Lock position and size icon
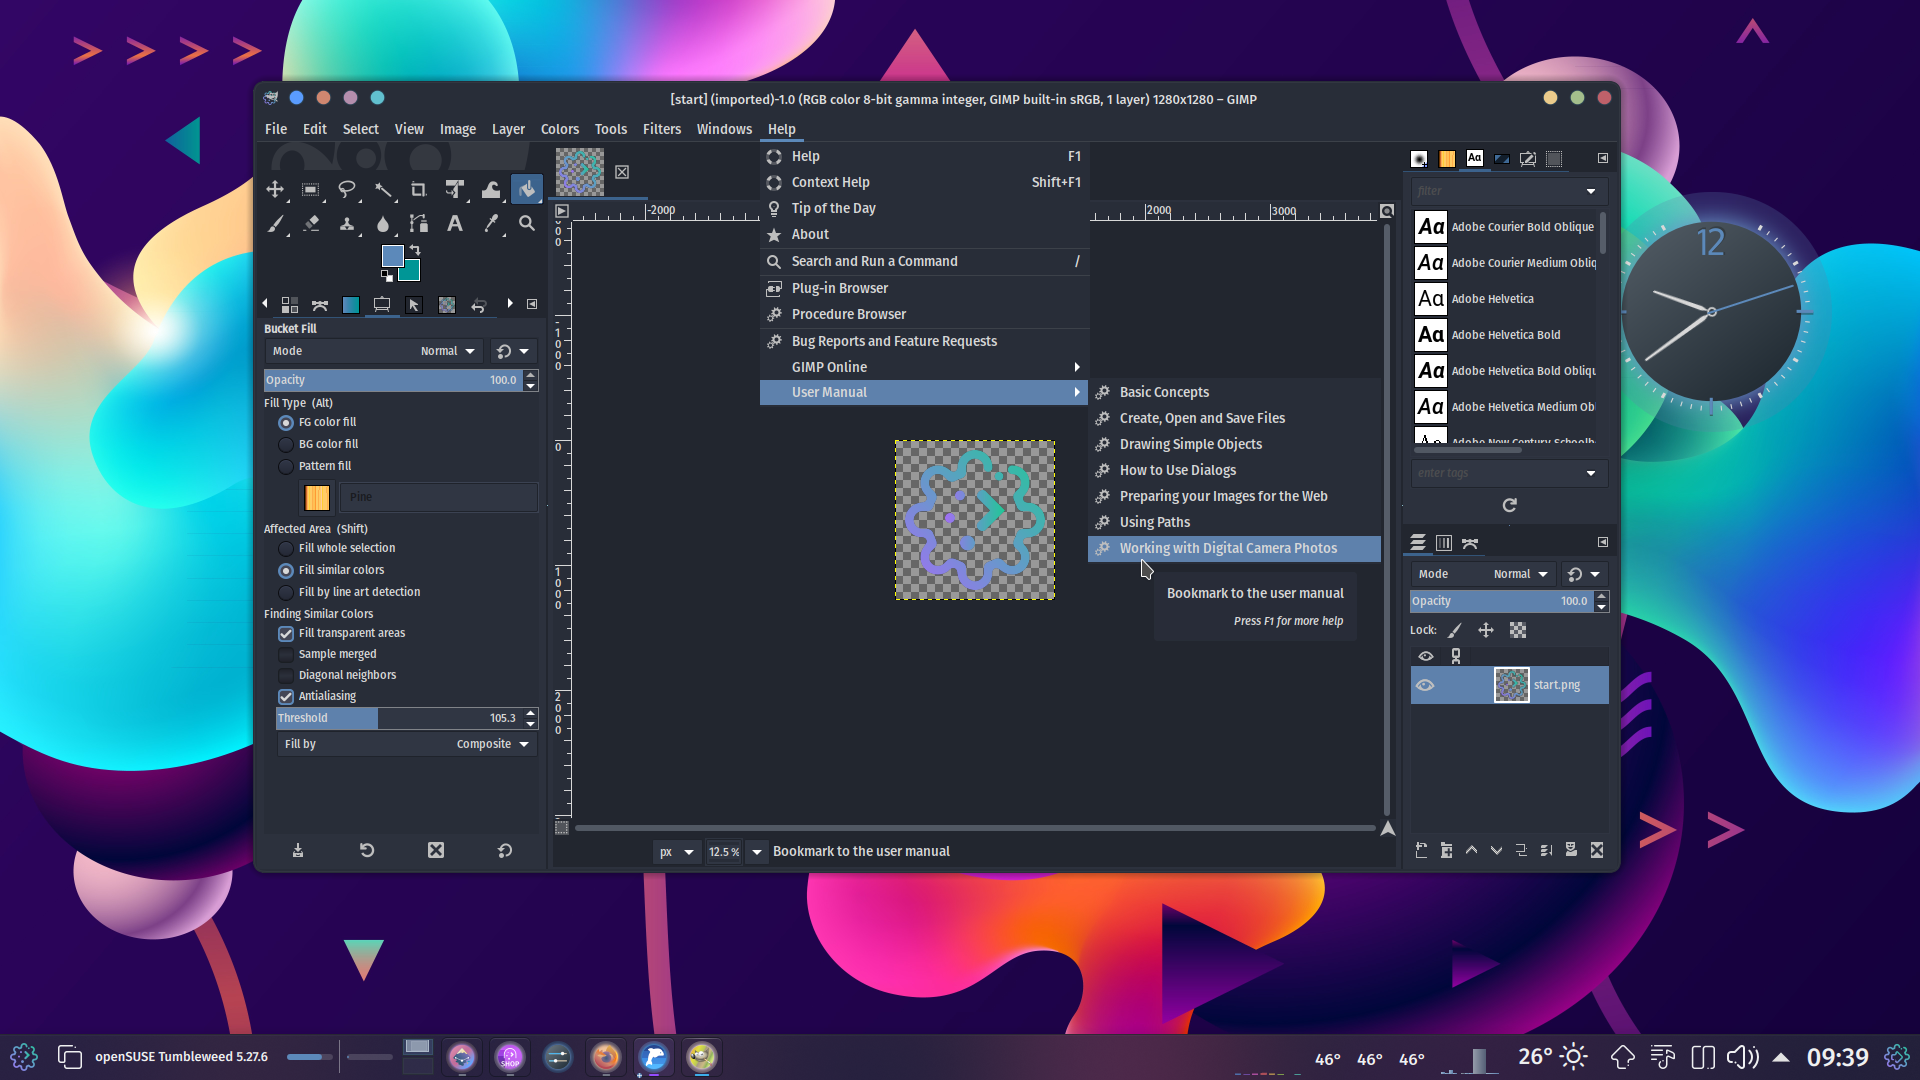This screenshot has height=1080, width=1920. point(1486,630)
